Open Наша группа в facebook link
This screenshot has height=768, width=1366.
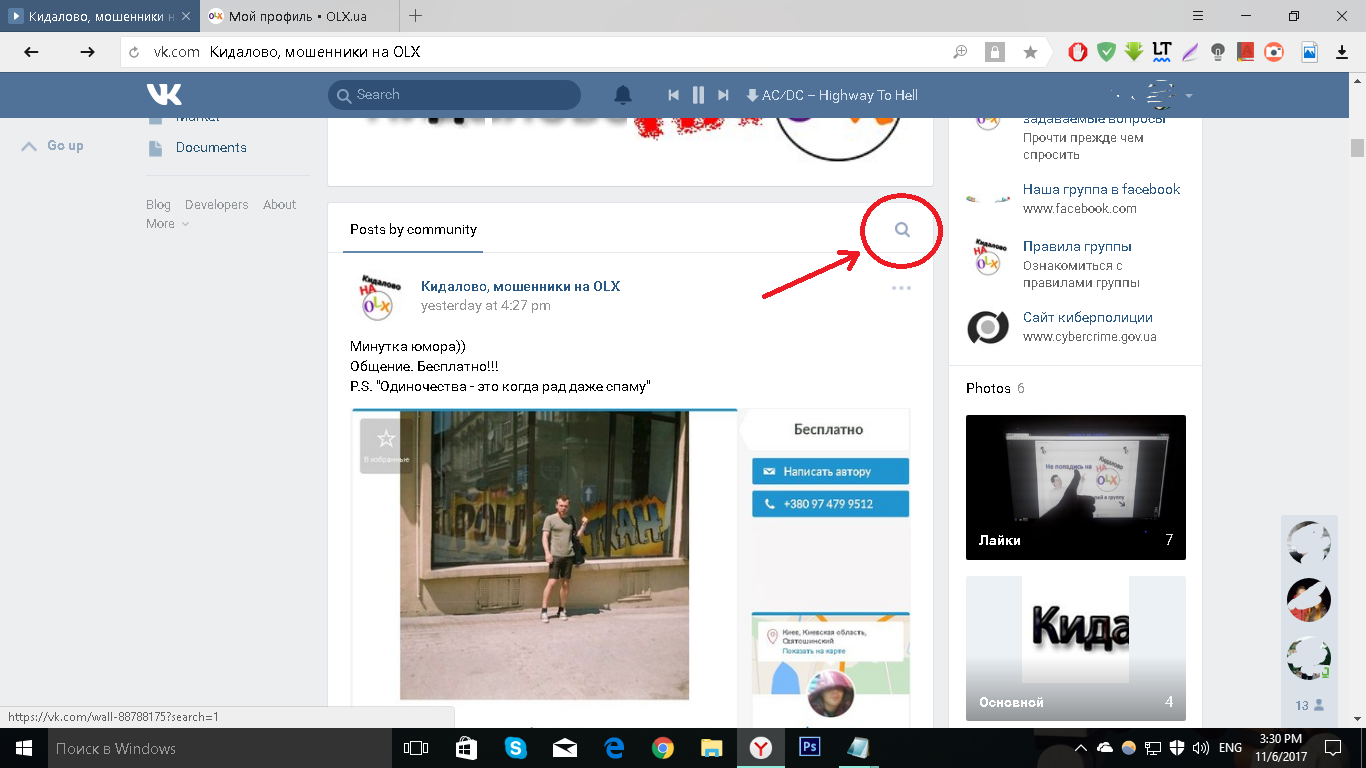[x=1101, y=189]
